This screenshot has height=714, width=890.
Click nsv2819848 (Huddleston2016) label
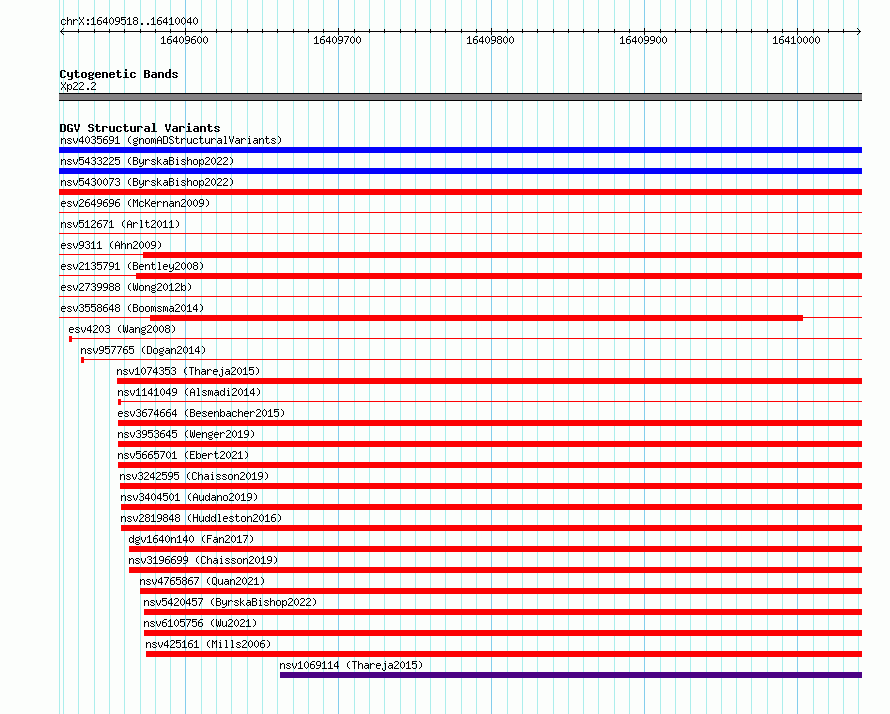tap(201, 518)
